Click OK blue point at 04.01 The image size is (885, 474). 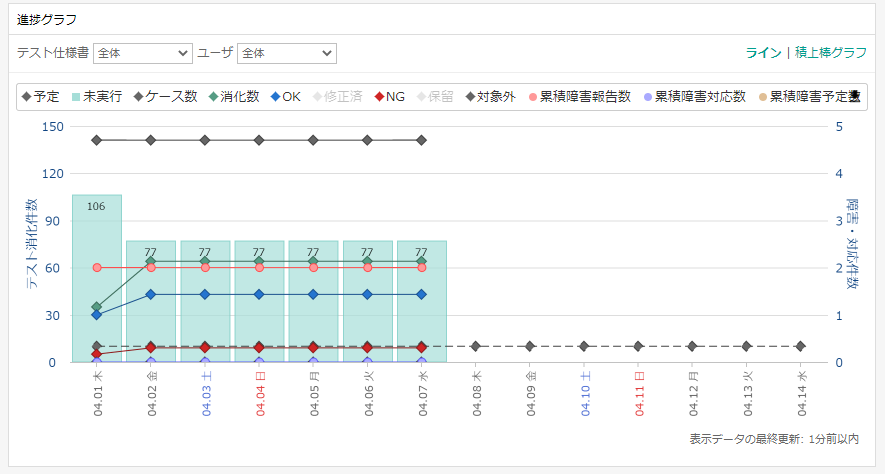(x=97, y=315)
